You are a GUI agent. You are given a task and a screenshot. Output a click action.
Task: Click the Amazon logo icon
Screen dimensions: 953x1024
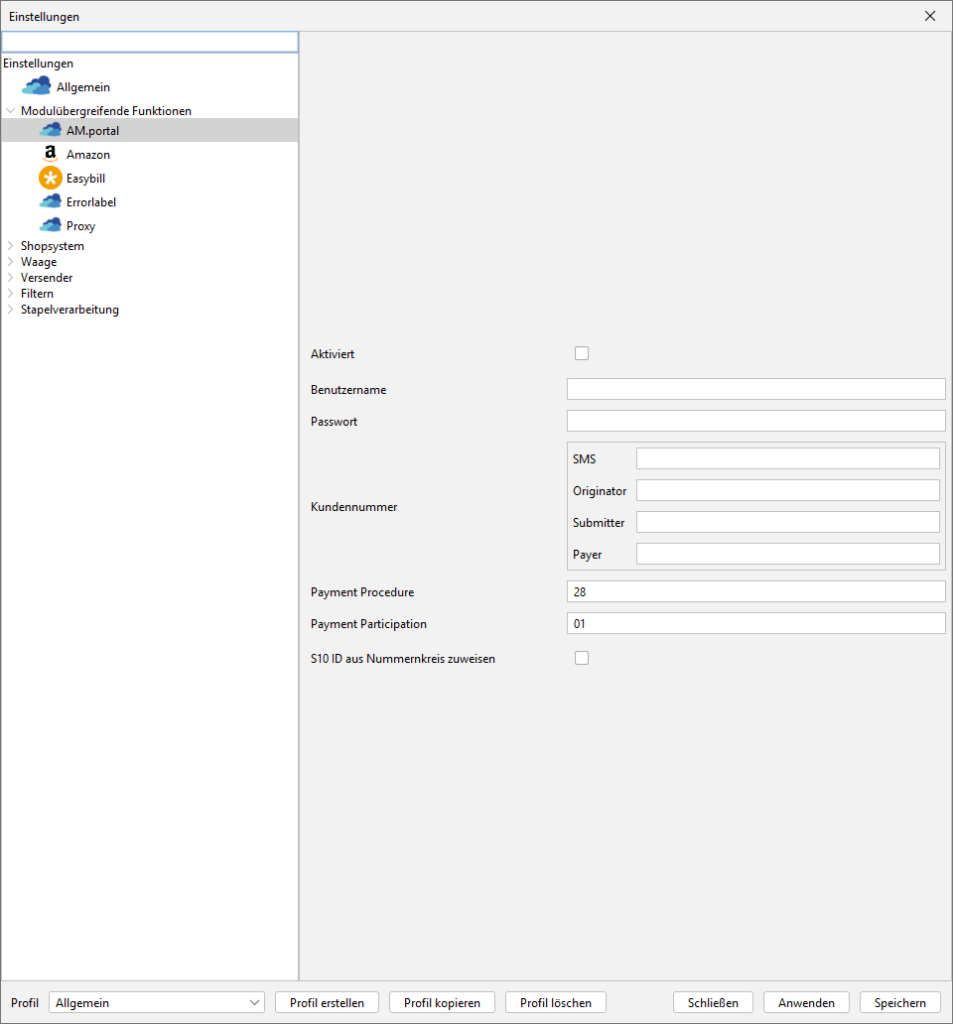50,154
